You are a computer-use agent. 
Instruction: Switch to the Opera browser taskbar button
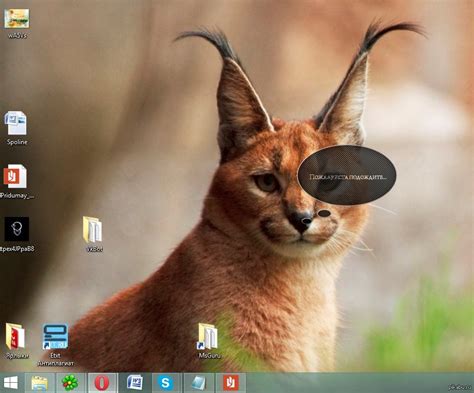[102, 382]
